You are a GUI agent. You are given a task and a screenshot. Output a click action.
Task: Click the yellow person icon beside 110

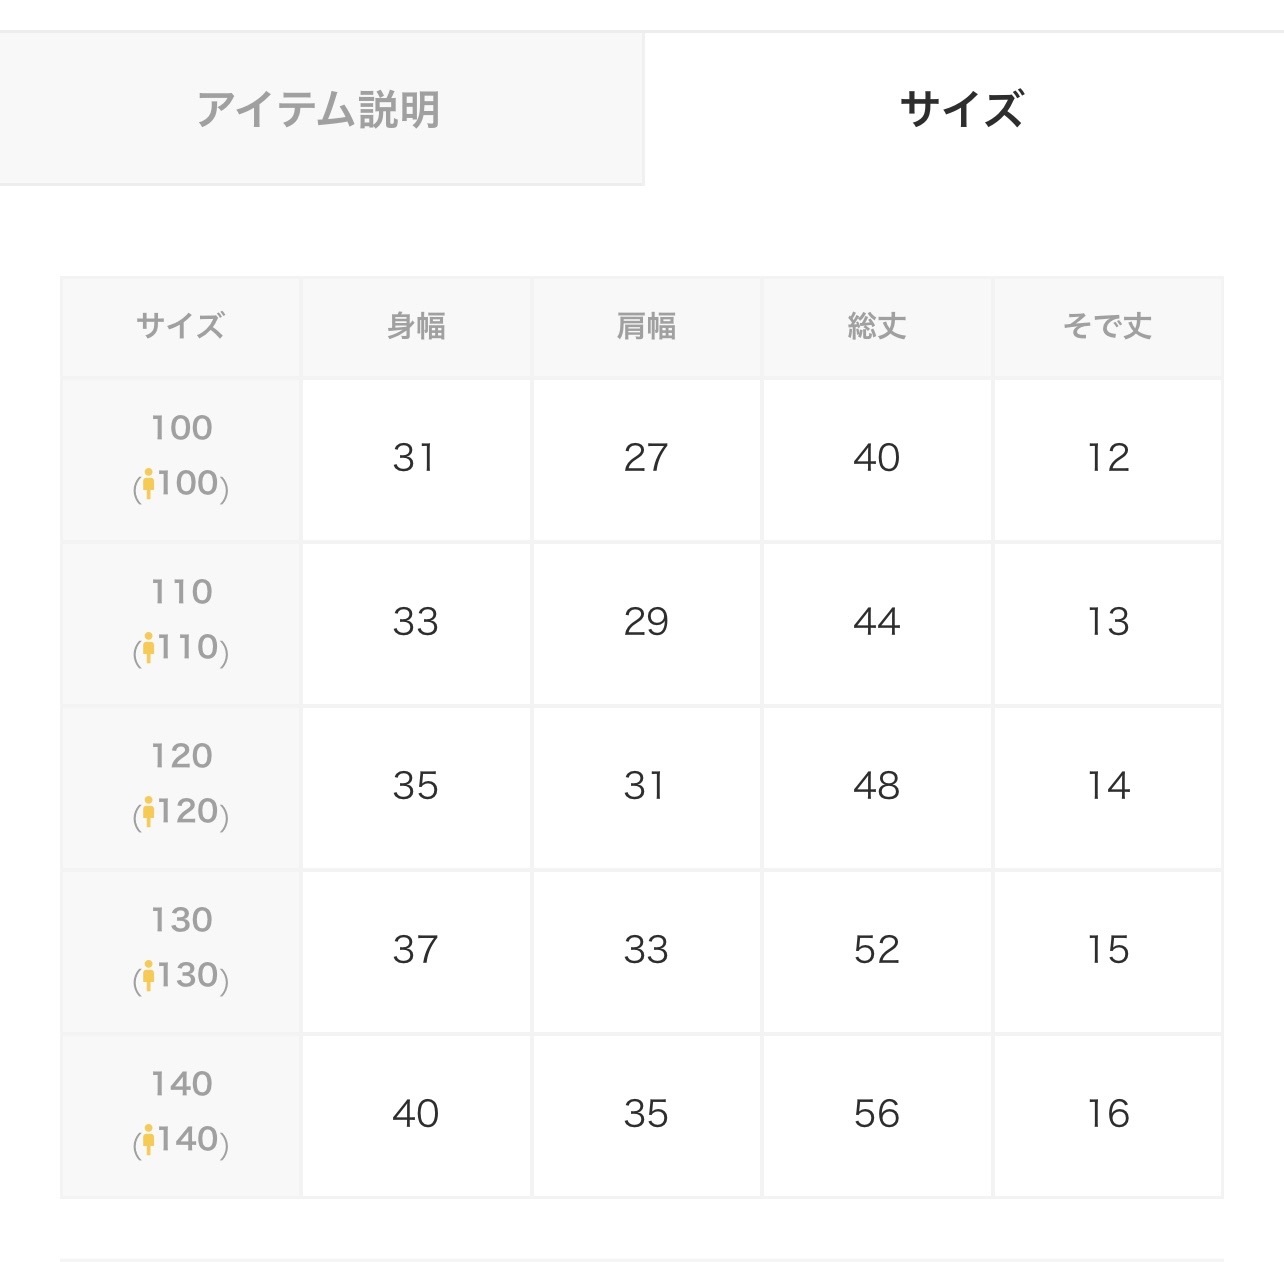[x=148, y=648]
